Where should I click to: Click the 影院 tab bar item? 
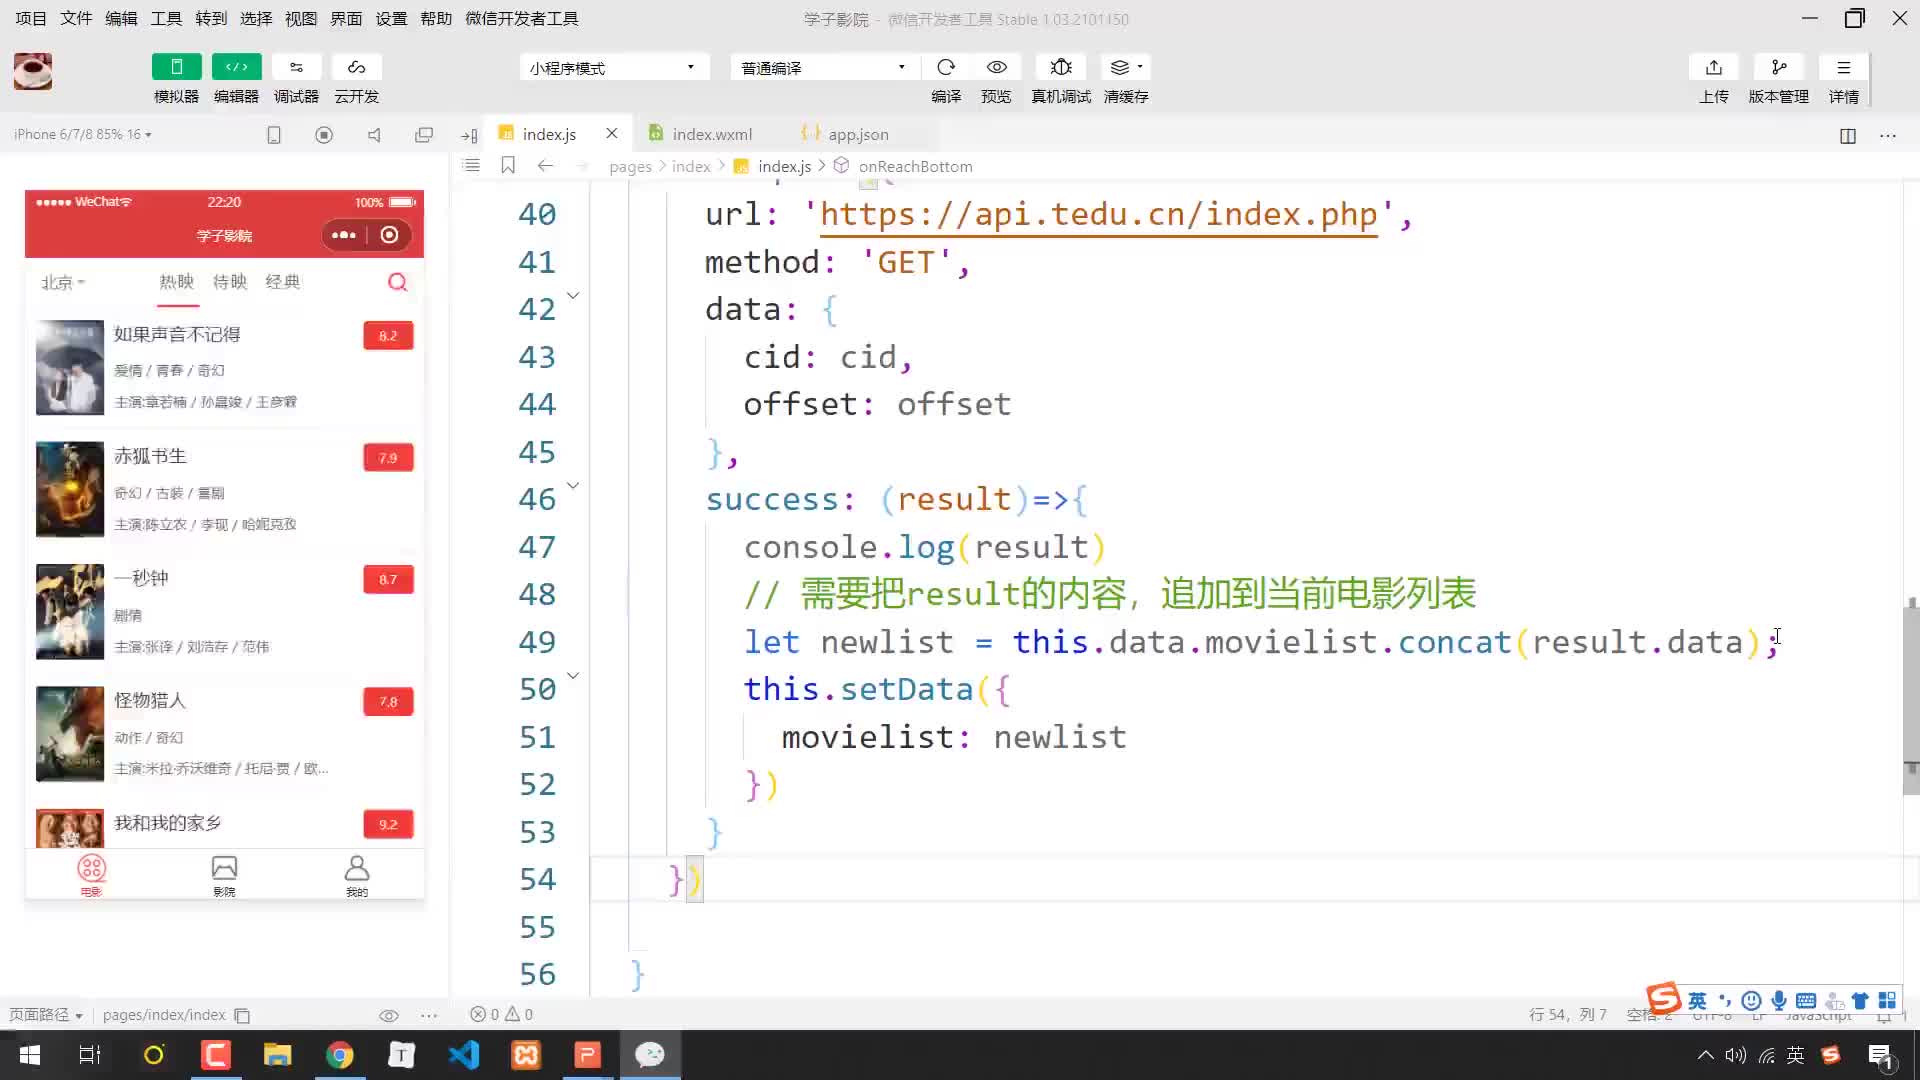[224, 875]
